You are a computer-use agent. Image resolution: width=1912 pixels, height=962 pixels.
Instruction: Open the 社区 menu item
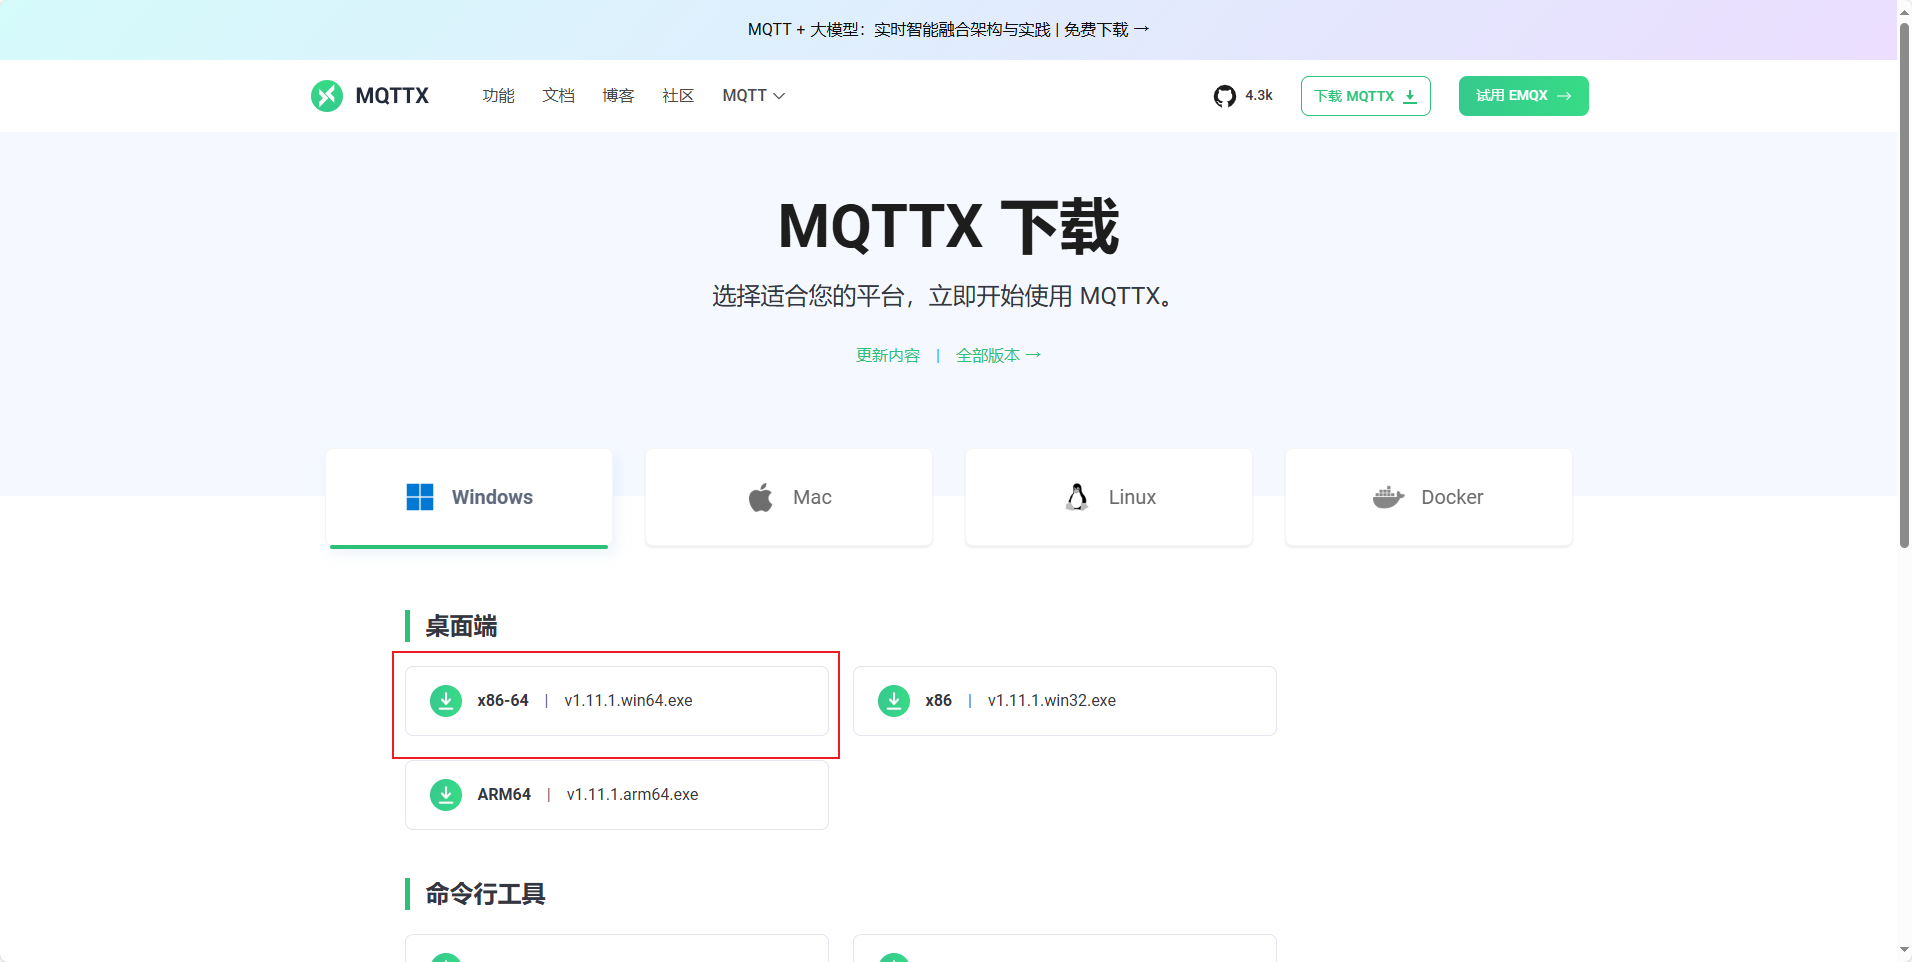pyautogui.click(x=678, y=96)
